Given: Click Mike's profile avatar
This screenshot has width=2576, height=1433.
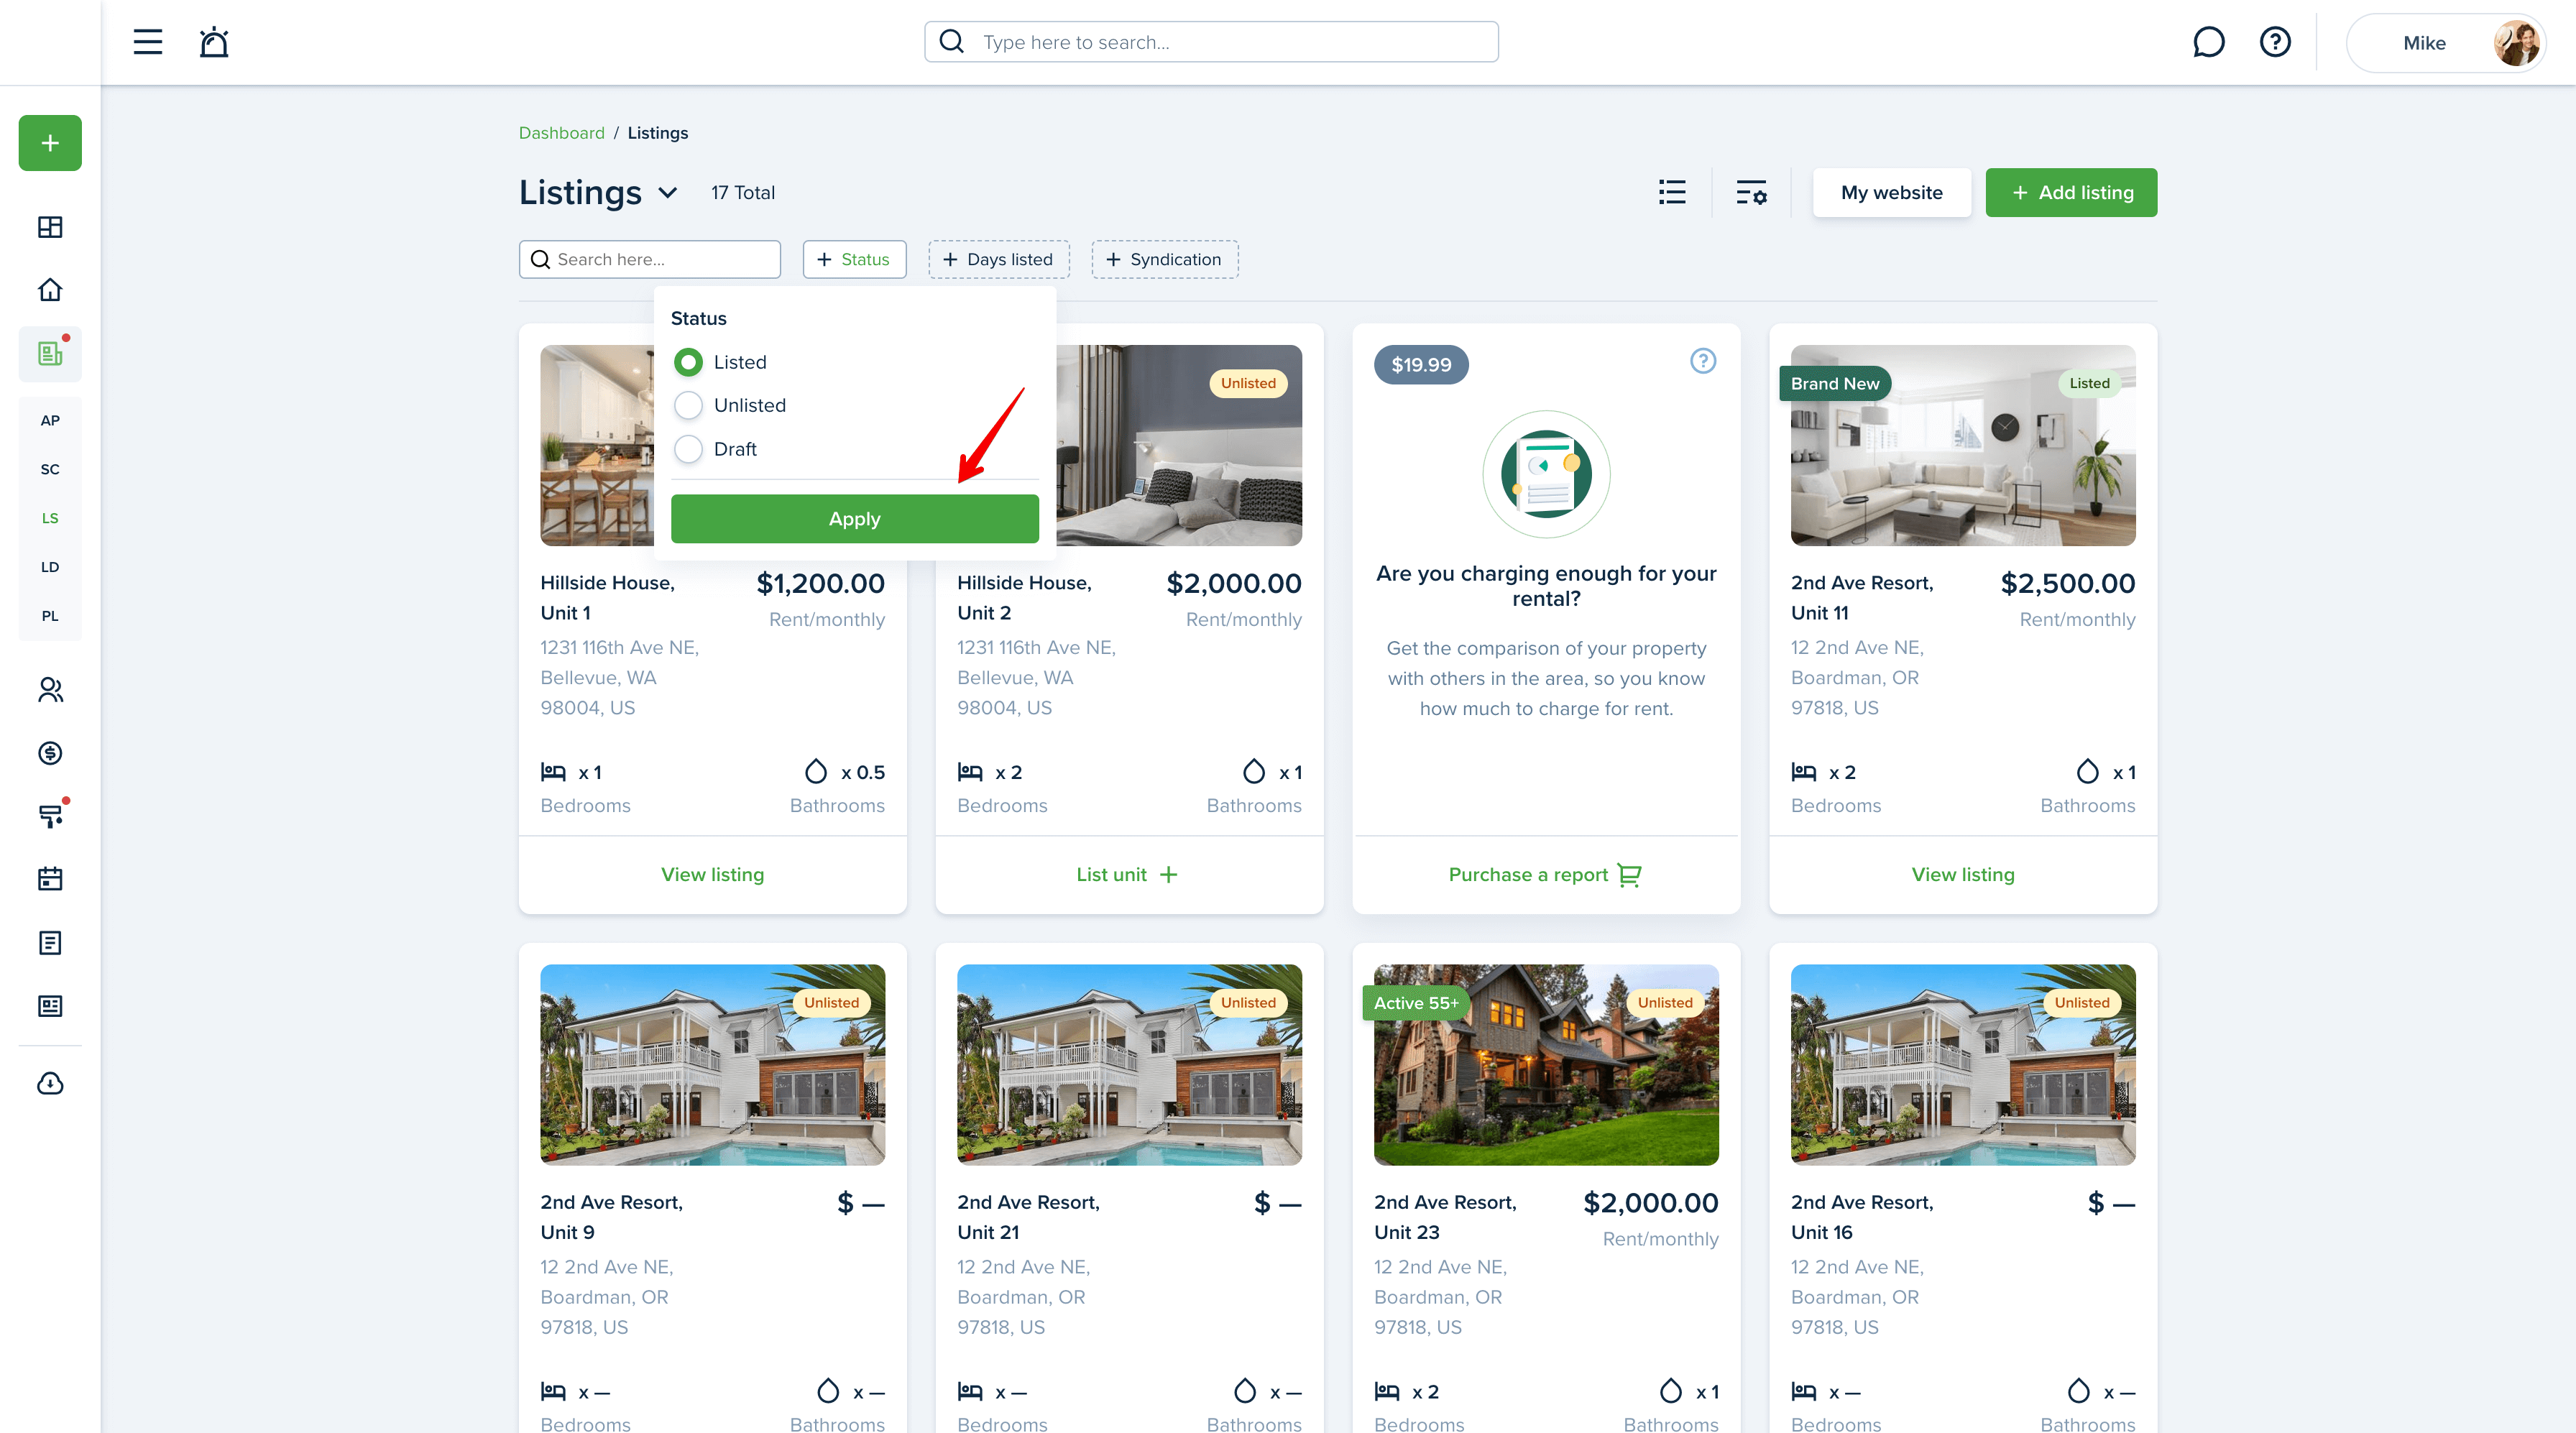Looking at the screenshot, I should tap(2516, 43).
